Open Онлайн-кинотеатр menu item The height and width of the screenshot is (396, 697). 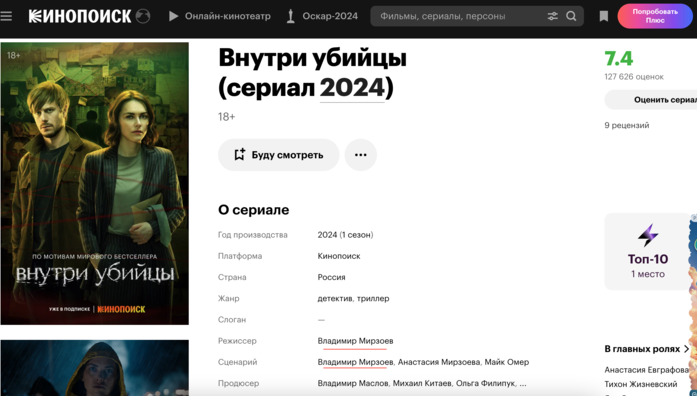click(x=220, y=16)
